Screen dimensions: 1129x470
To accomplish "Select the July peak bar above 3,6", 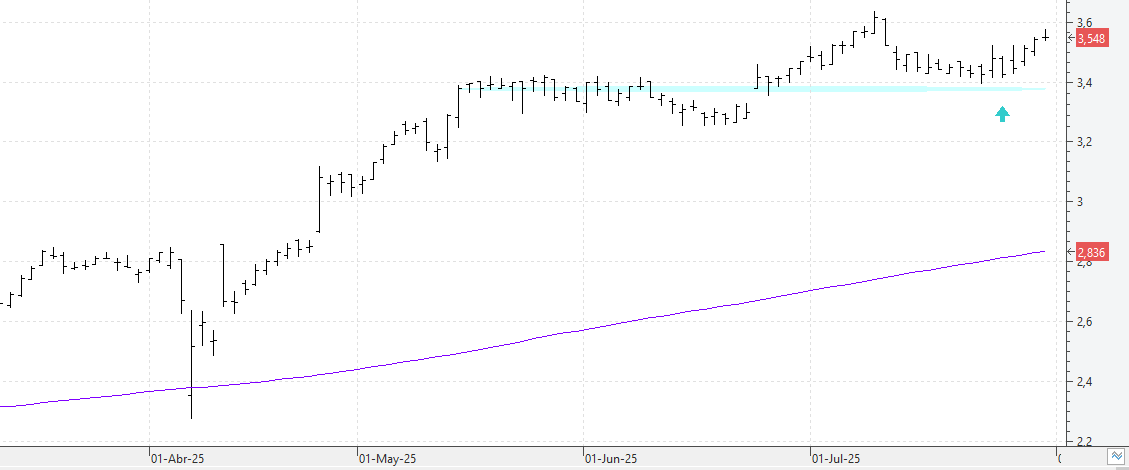I will [x=875, y=22].
